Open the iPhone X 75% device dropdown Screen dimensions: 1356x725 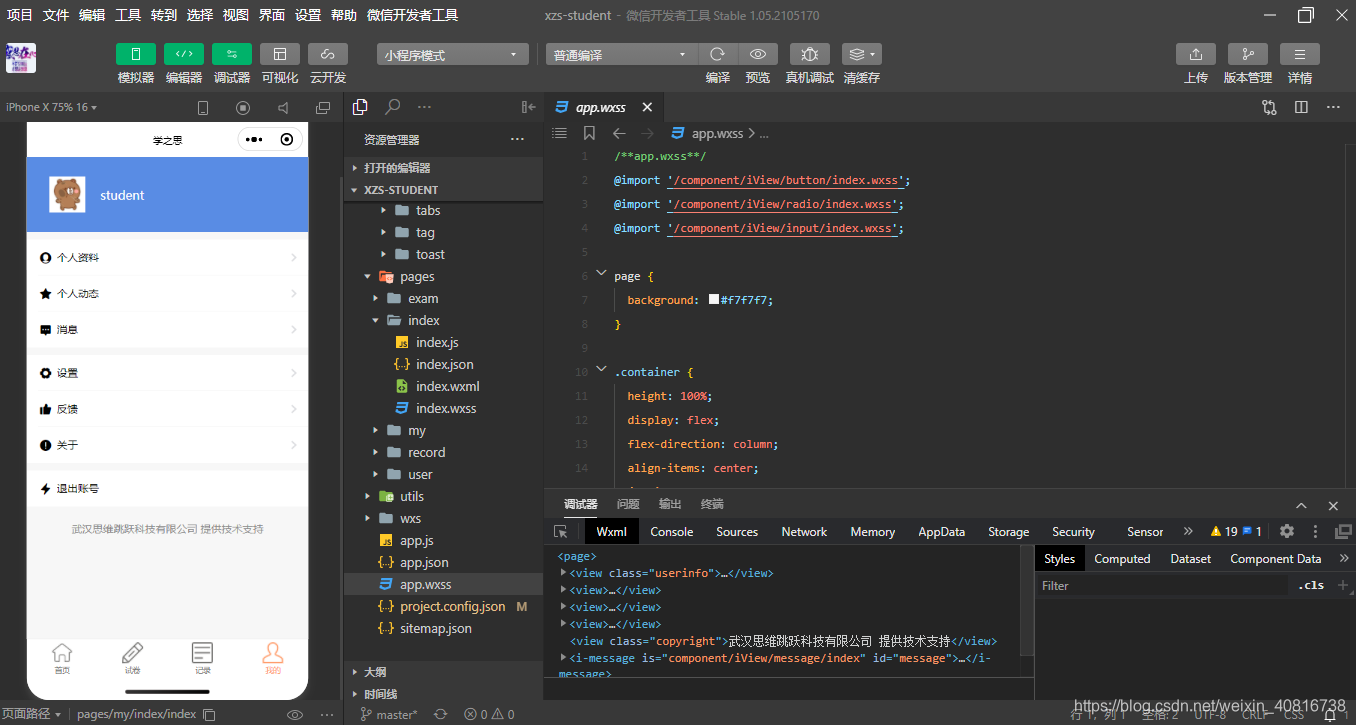point(51,107)
